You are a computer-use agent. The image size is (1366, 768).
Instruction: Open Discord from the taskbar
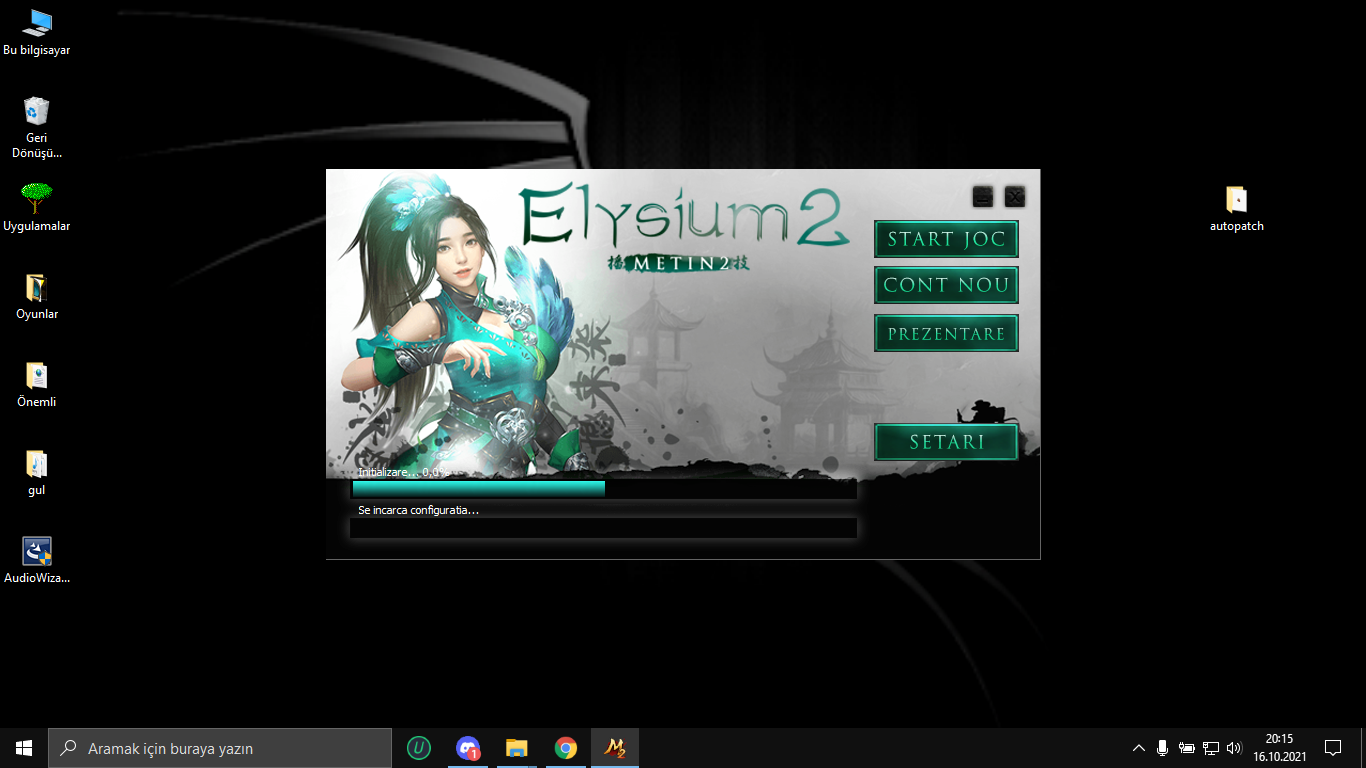coord(467,748)
